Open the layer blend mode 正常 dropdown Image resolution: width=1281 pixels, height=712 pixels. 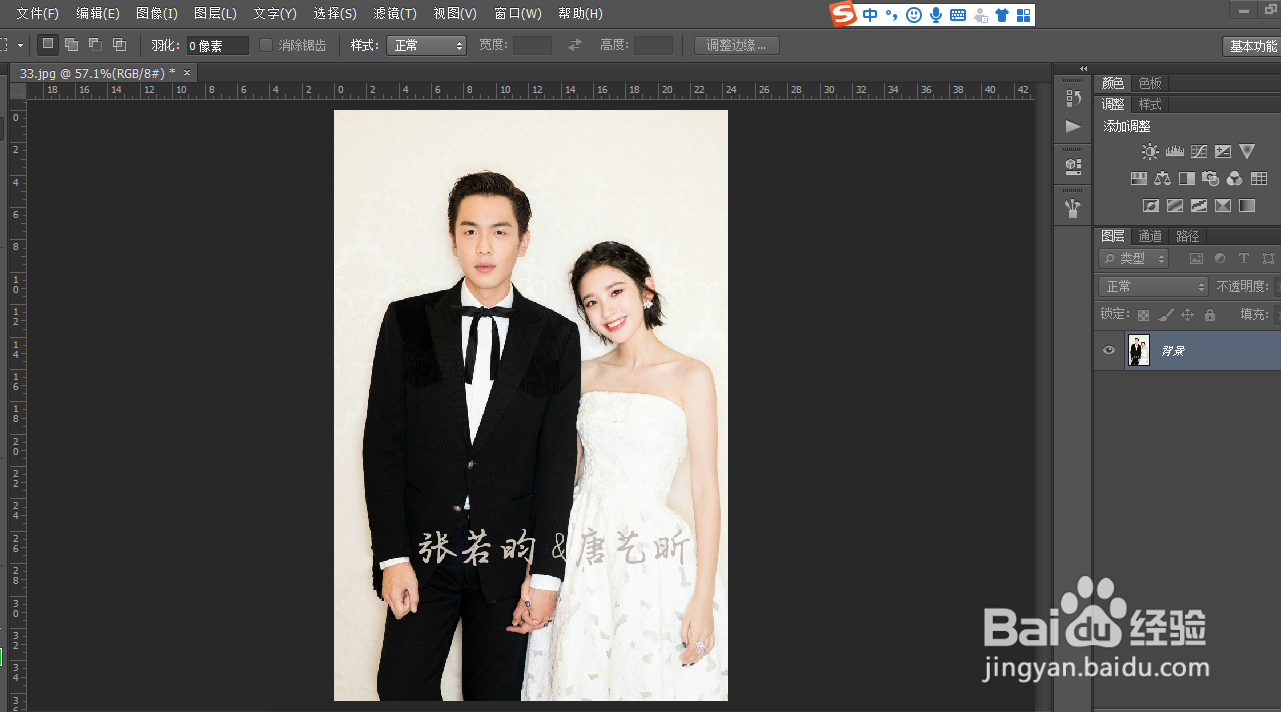point(1153,287)
